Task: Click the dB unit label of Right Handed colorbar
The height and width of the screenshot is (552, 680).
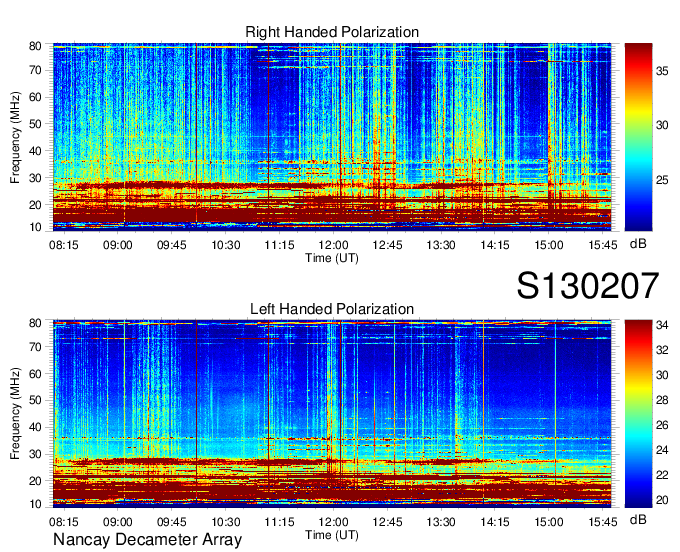Action: (x=638, y=244)
